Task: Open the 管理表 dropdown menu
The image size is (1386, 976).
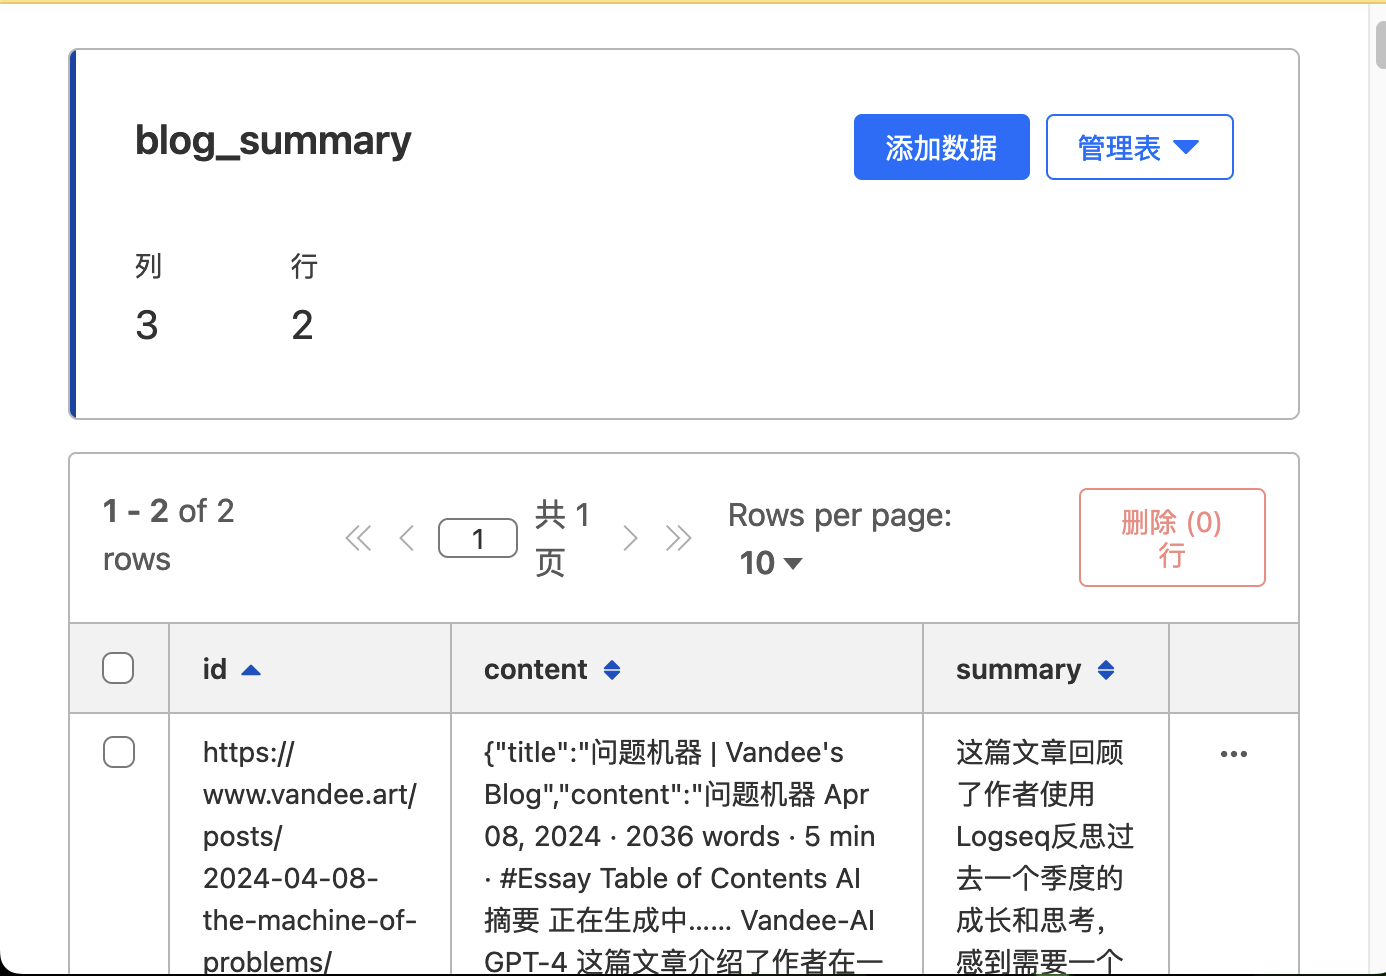Action: [x=1139, y=147]
